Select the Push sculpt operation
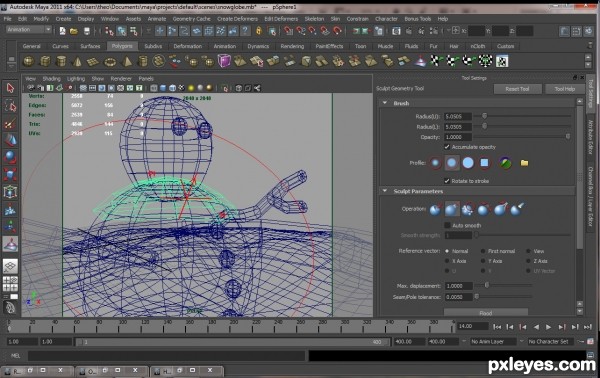Viewport: 600px width, 378px height. [435, 209]
